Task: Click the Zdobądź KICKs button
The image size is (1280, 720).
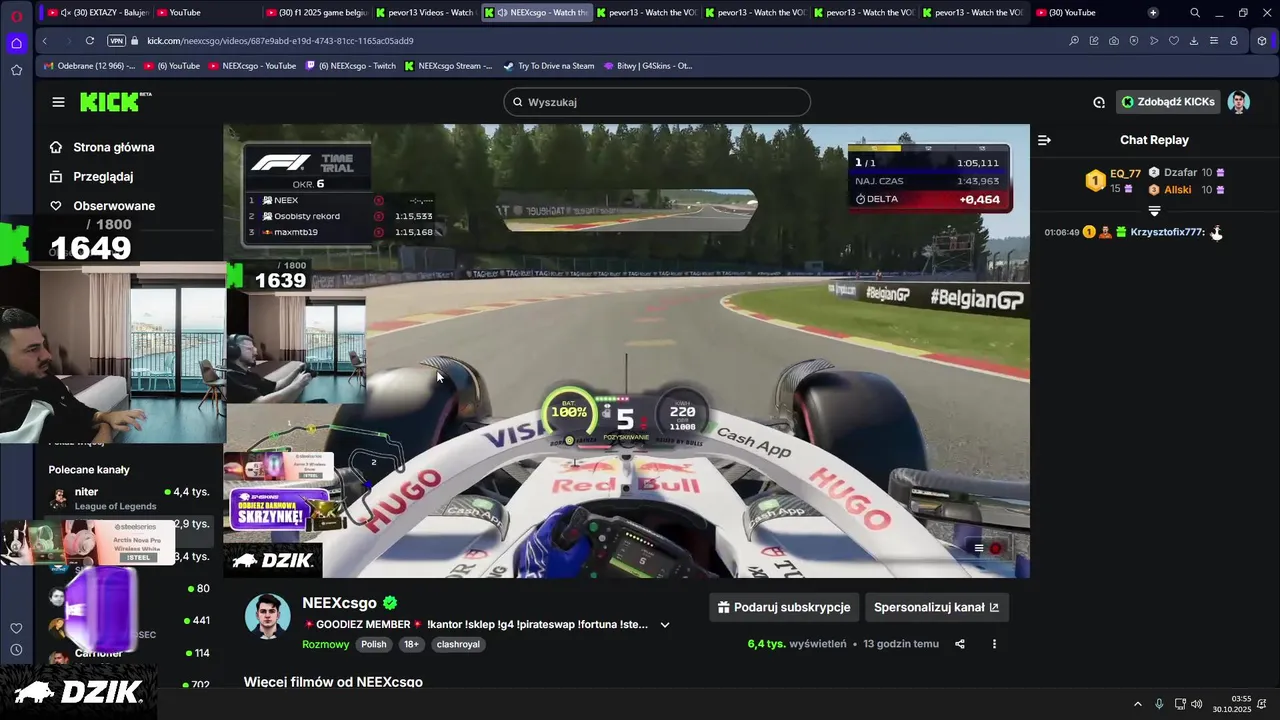Action: (1168, 102)
